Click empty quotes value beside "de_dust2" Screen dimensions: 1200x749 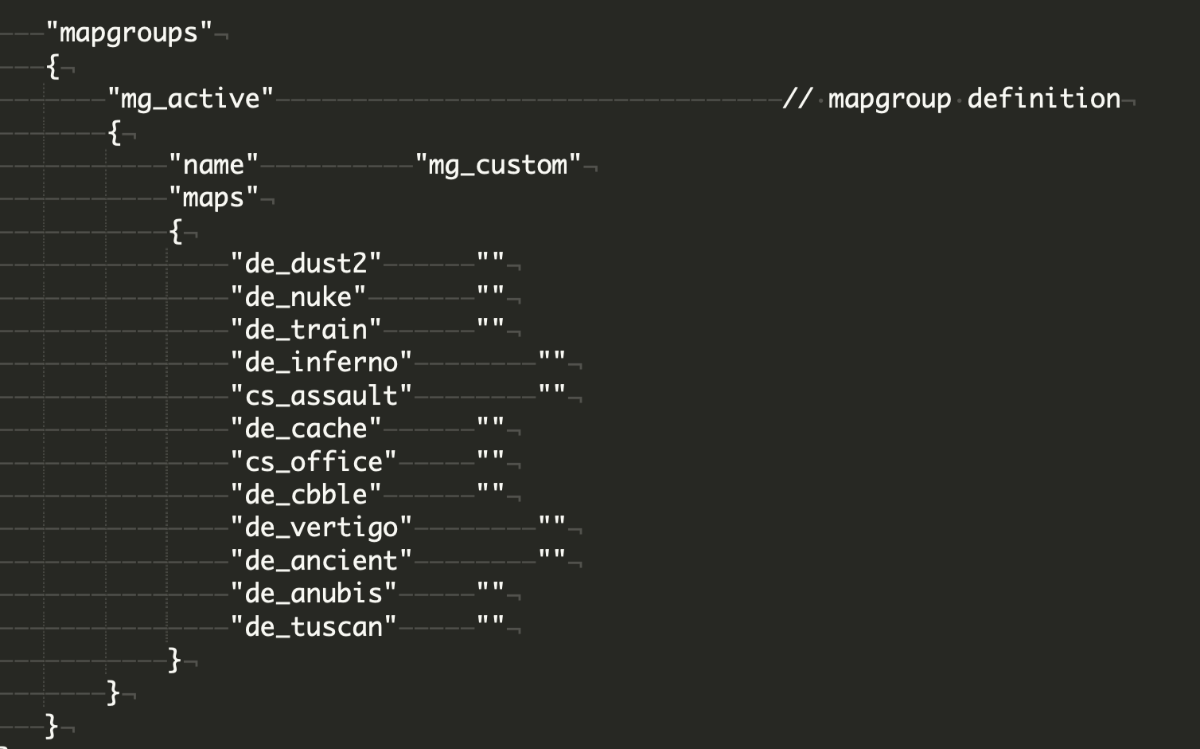tap(490, 264)
